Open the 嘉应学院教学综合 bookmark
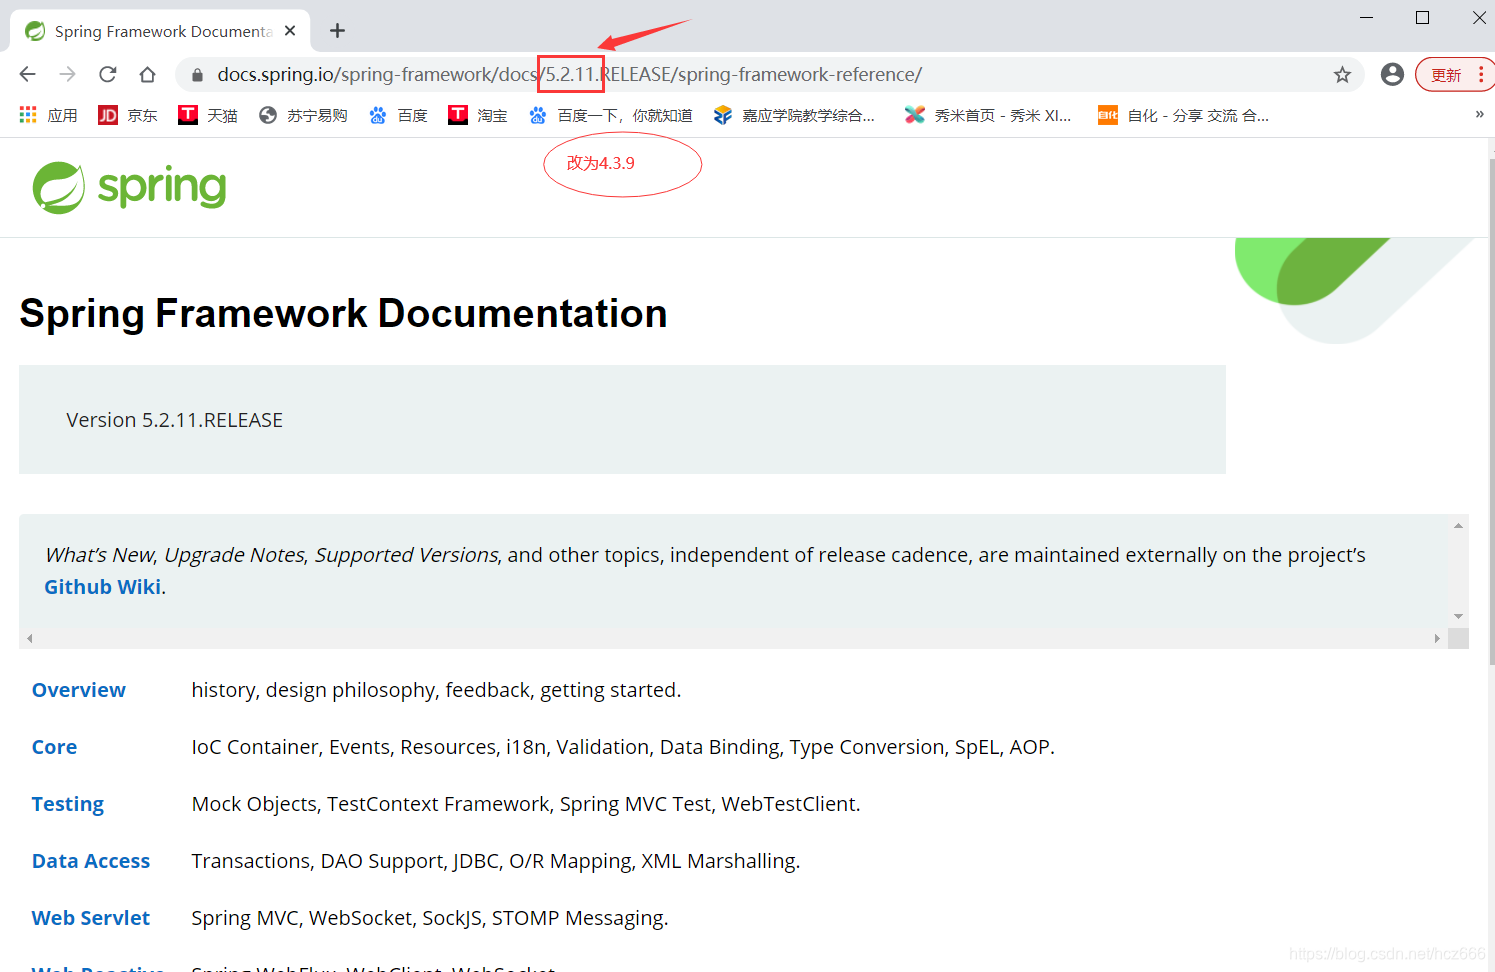 794,115
